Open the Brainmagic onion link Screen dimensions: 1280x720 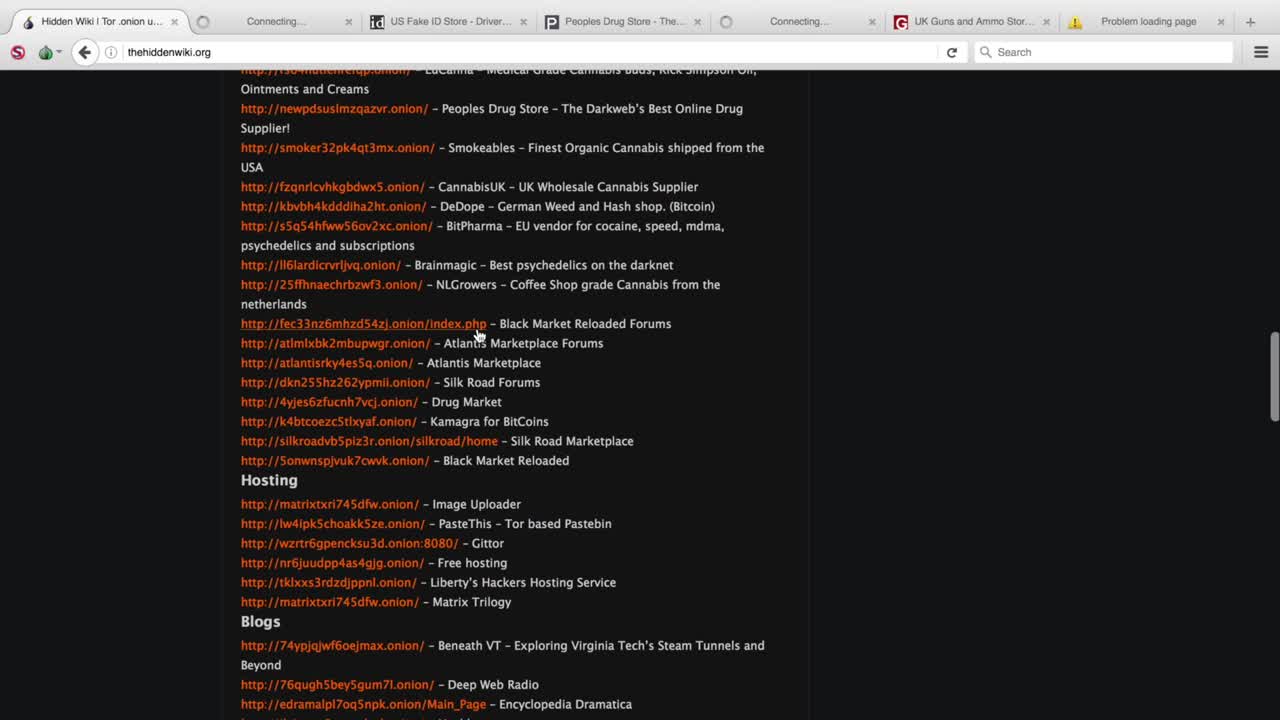coord(321,265)
